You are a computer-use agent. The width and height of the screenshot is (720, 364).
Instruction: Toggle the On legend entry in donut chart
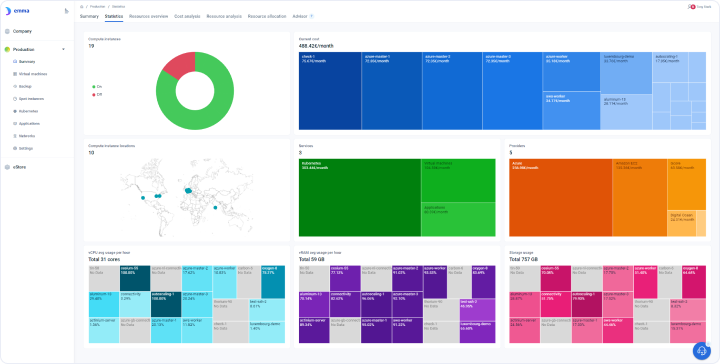click(x=97, y=86)
